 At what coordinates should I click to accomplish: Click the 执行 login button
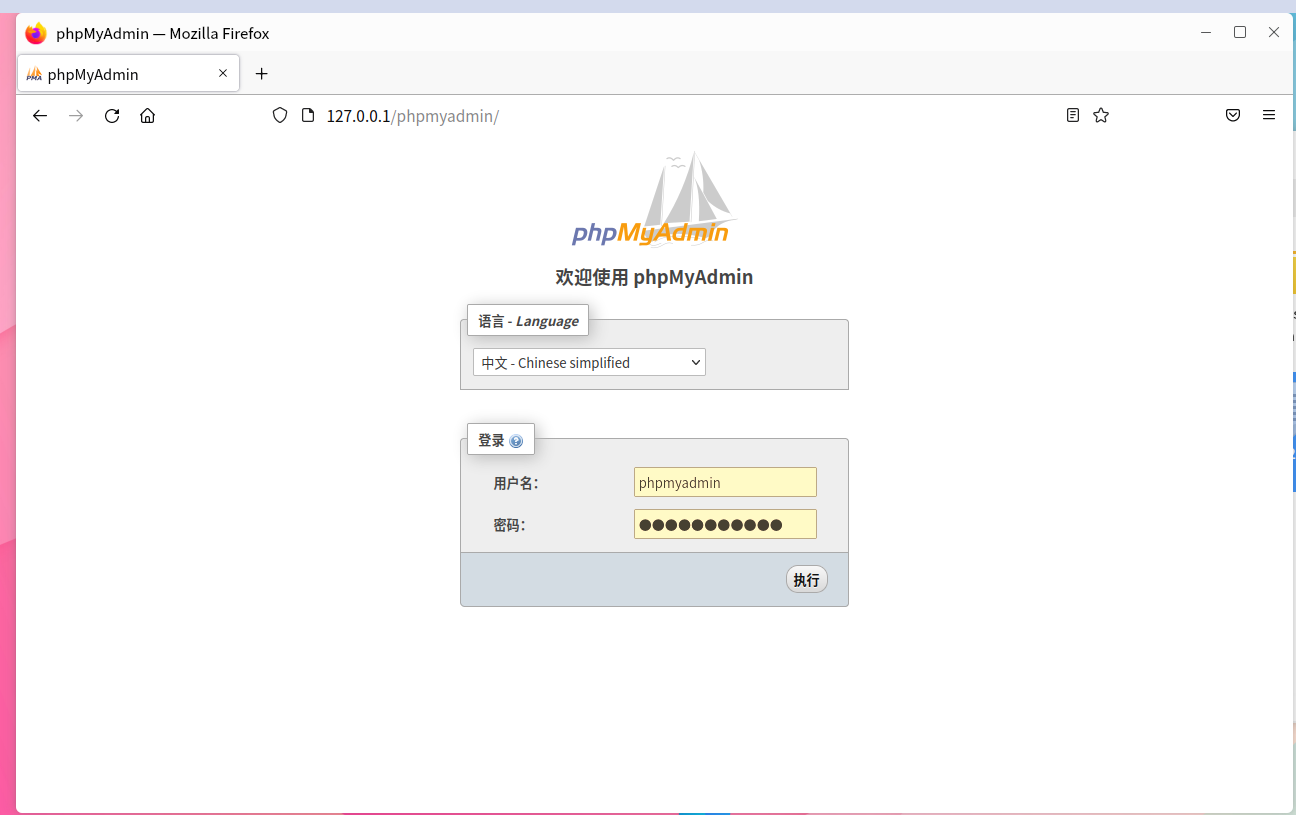tap(807, 580)
